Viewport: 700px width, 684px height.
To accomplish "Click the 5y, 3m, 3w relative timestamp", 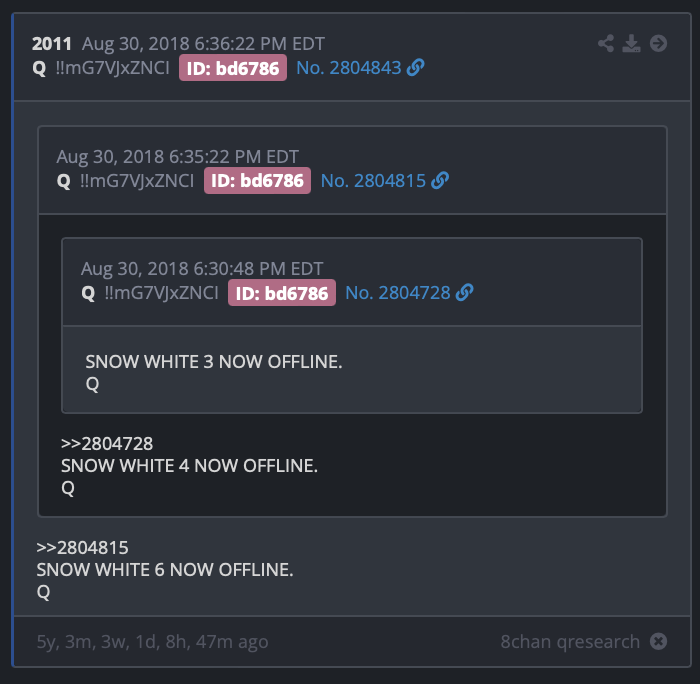I will [x=152, y=641].
